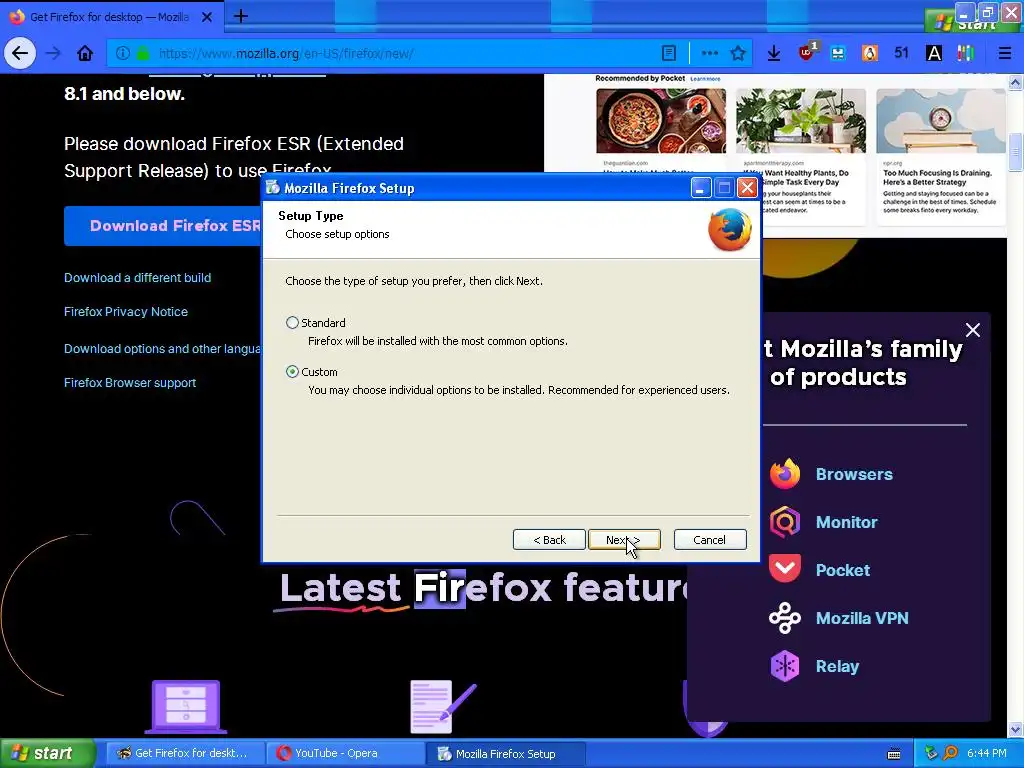Viewport: 1024px width, 768px height.
Task: Open Firefox Browser support link
Action: [x=130, y=383]
